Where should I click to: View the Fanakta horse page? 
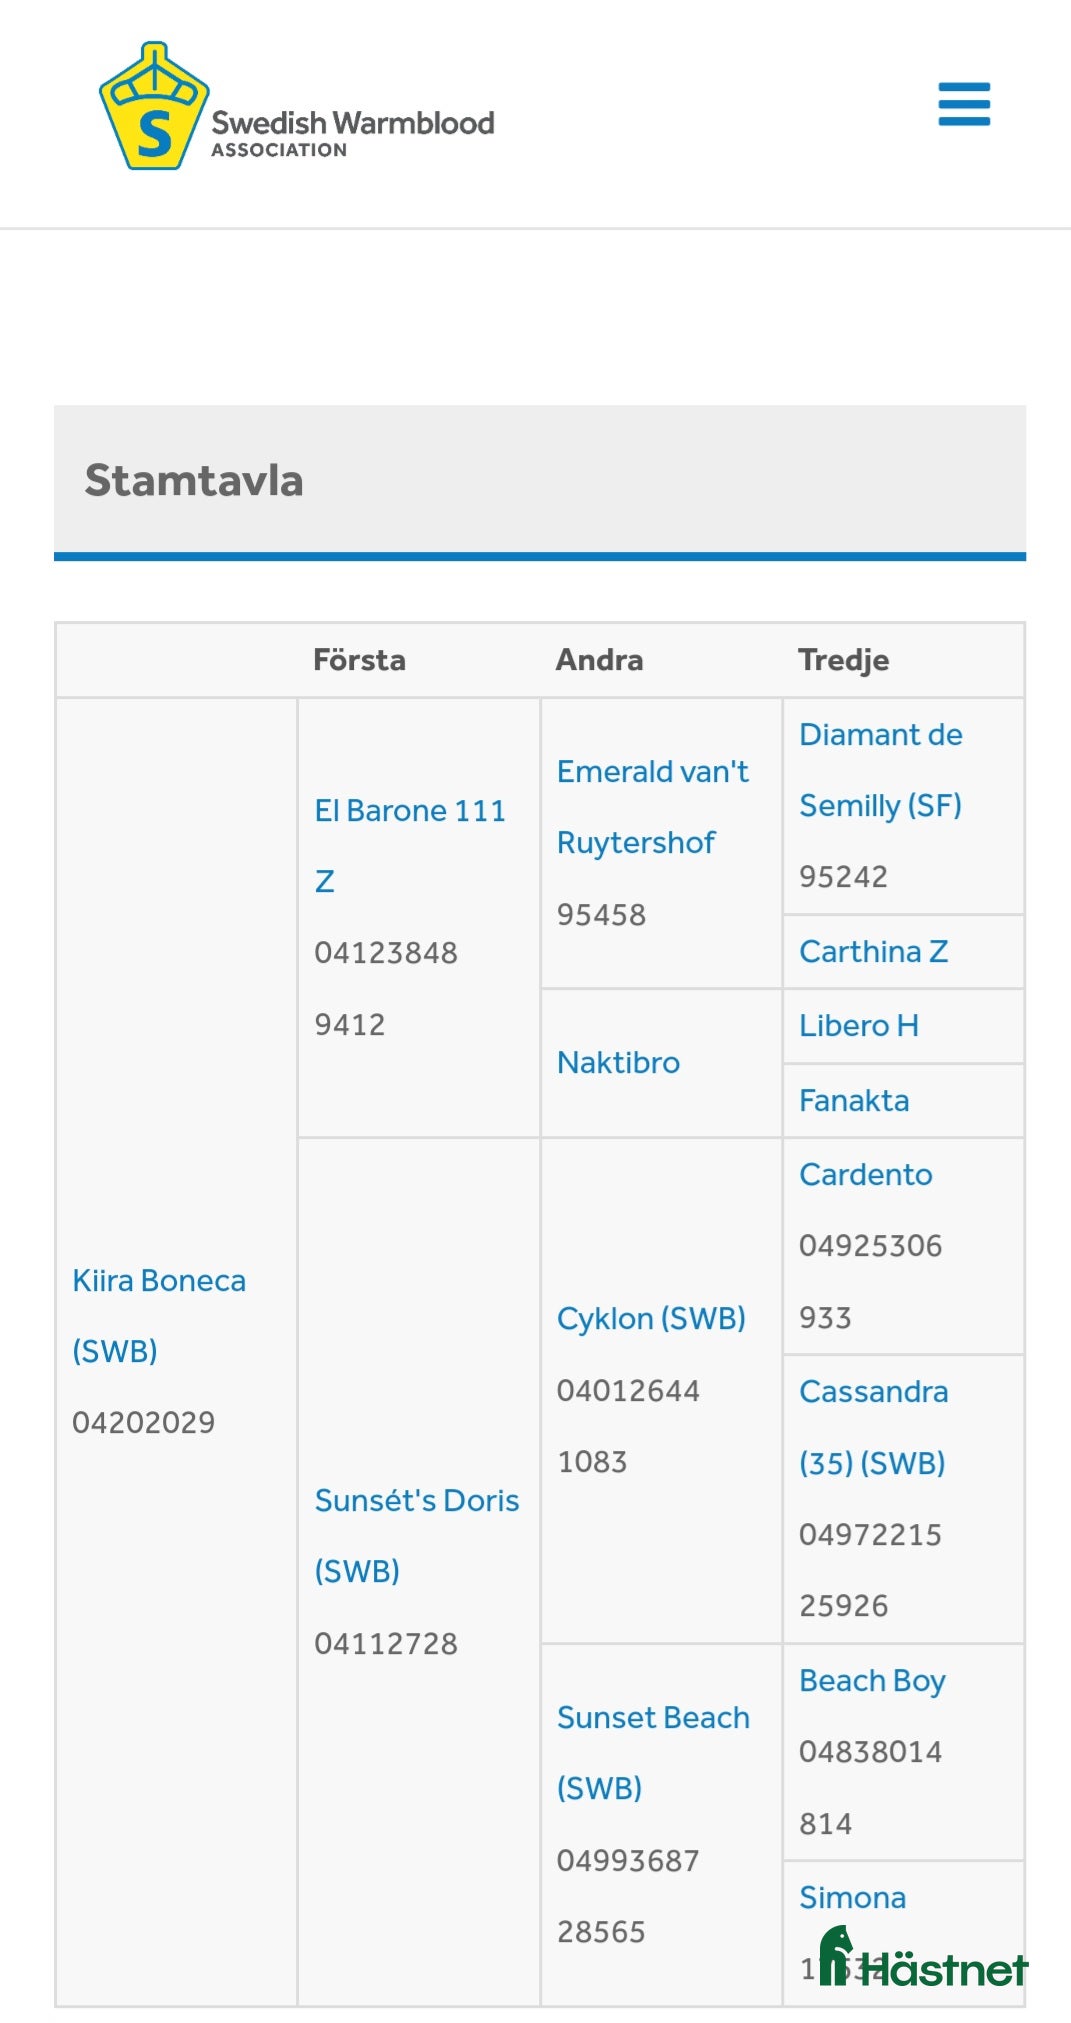pyautogui.click(x=854, y=1101)
